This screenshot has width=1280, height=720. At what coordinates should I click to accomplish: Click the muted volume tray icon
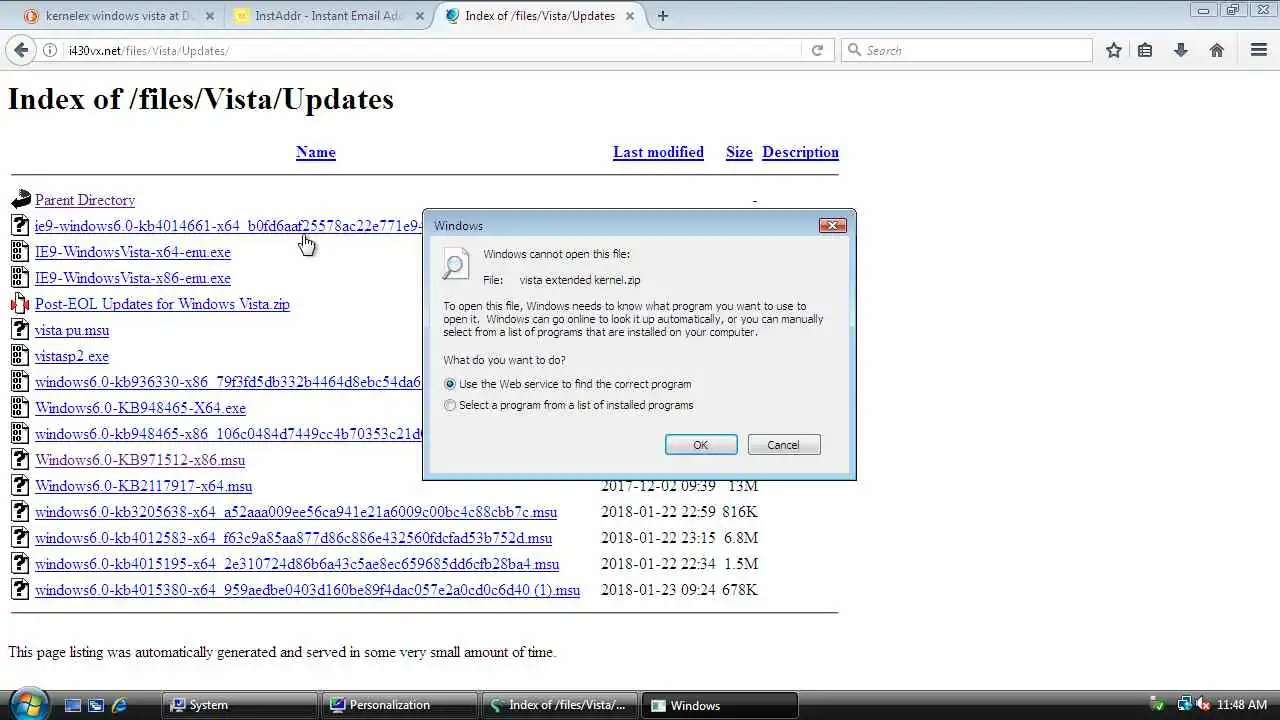point(1202,704)
